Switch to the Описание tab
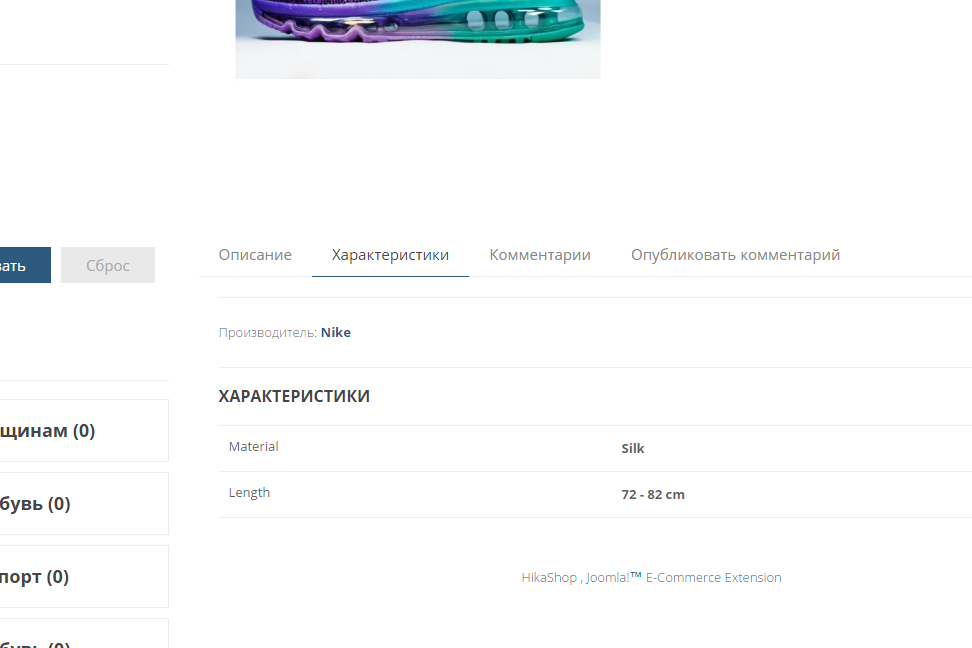This screenshot has width=972, height=648. tap(255, 255)
